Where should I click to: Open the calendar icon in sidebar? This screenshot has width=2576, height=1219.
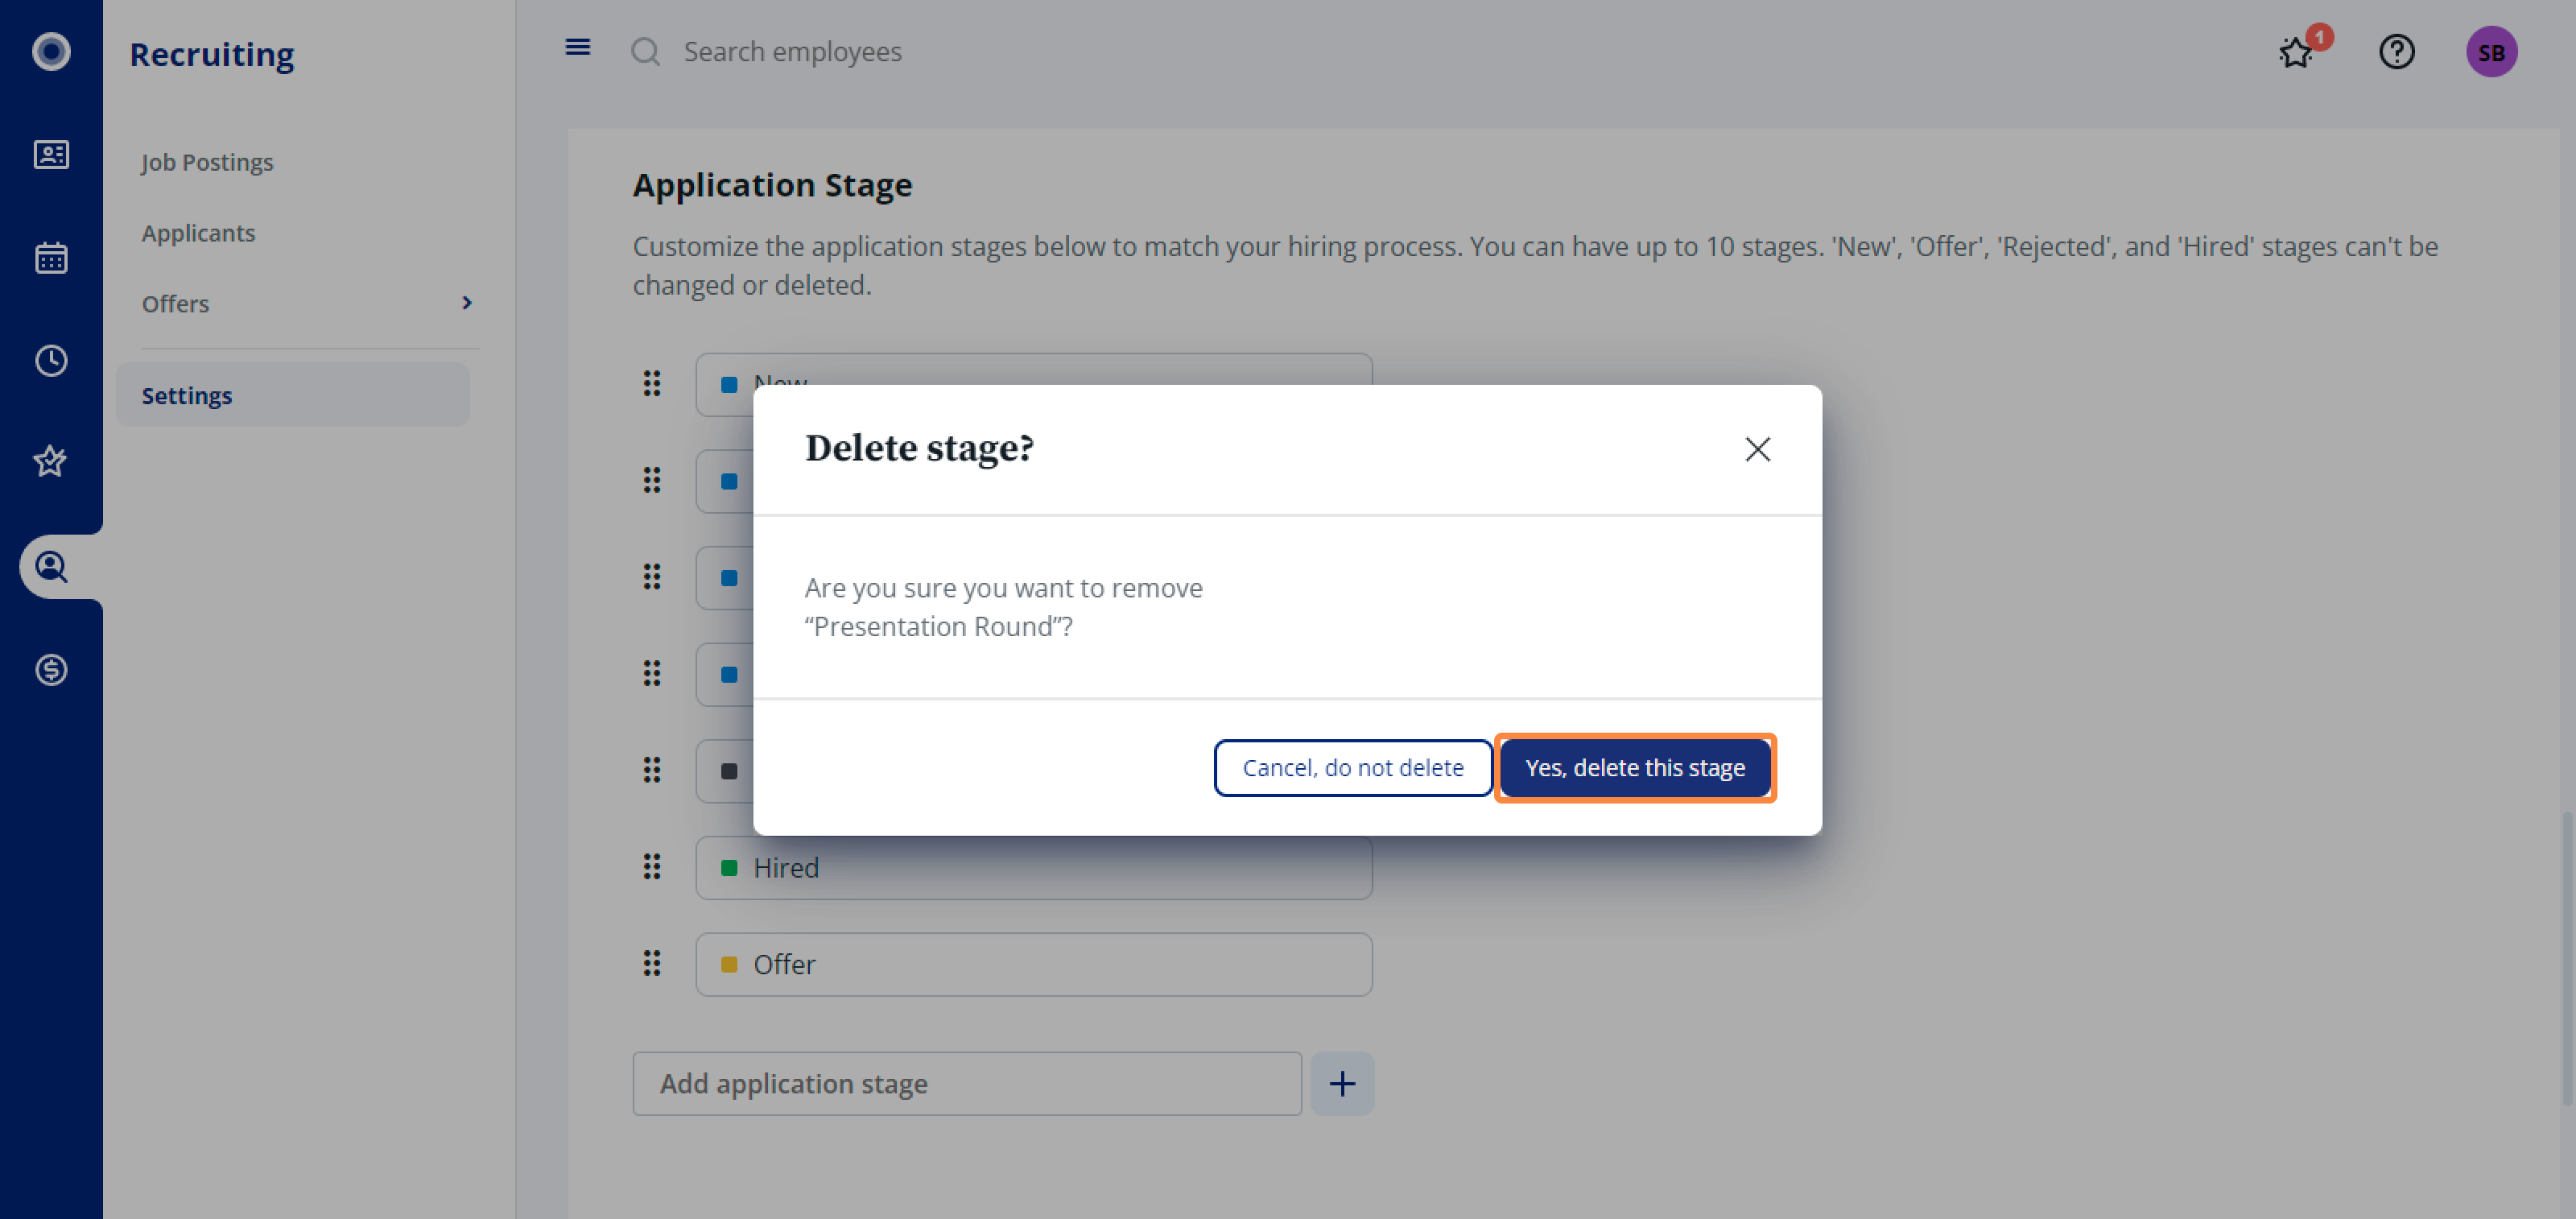pos(51,257)
